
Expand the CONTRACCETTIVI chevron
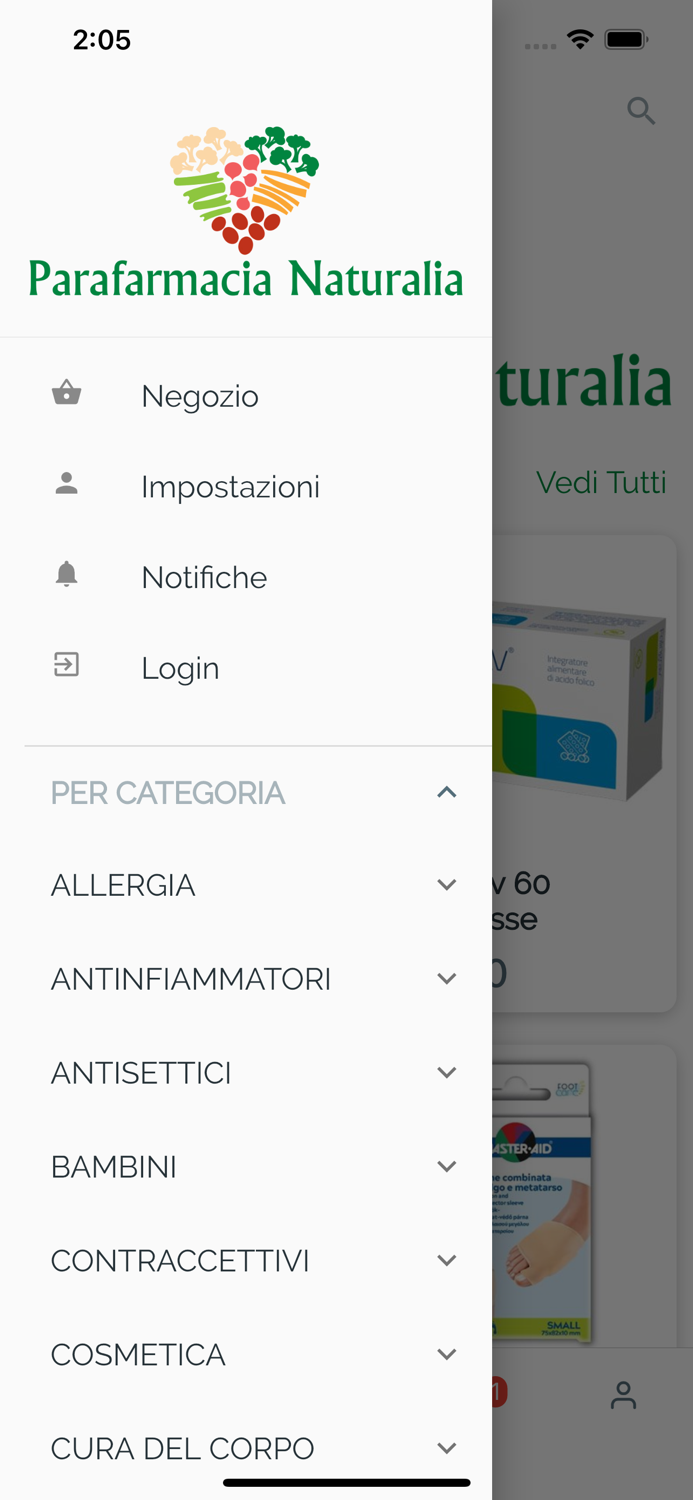(x=446, y=1261)
